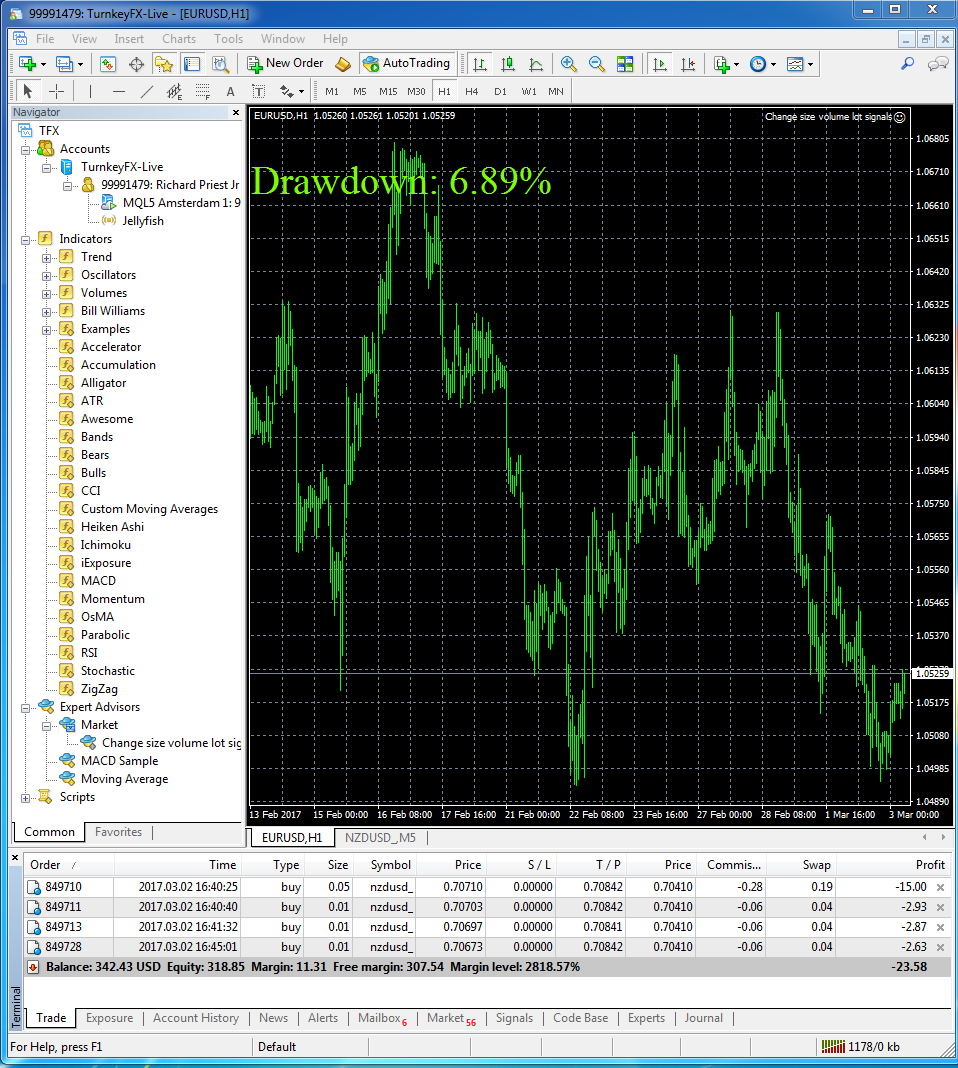Switch to the Account History tab
This screenshot has width=958, height=1068.
[x=196, y=1018]
